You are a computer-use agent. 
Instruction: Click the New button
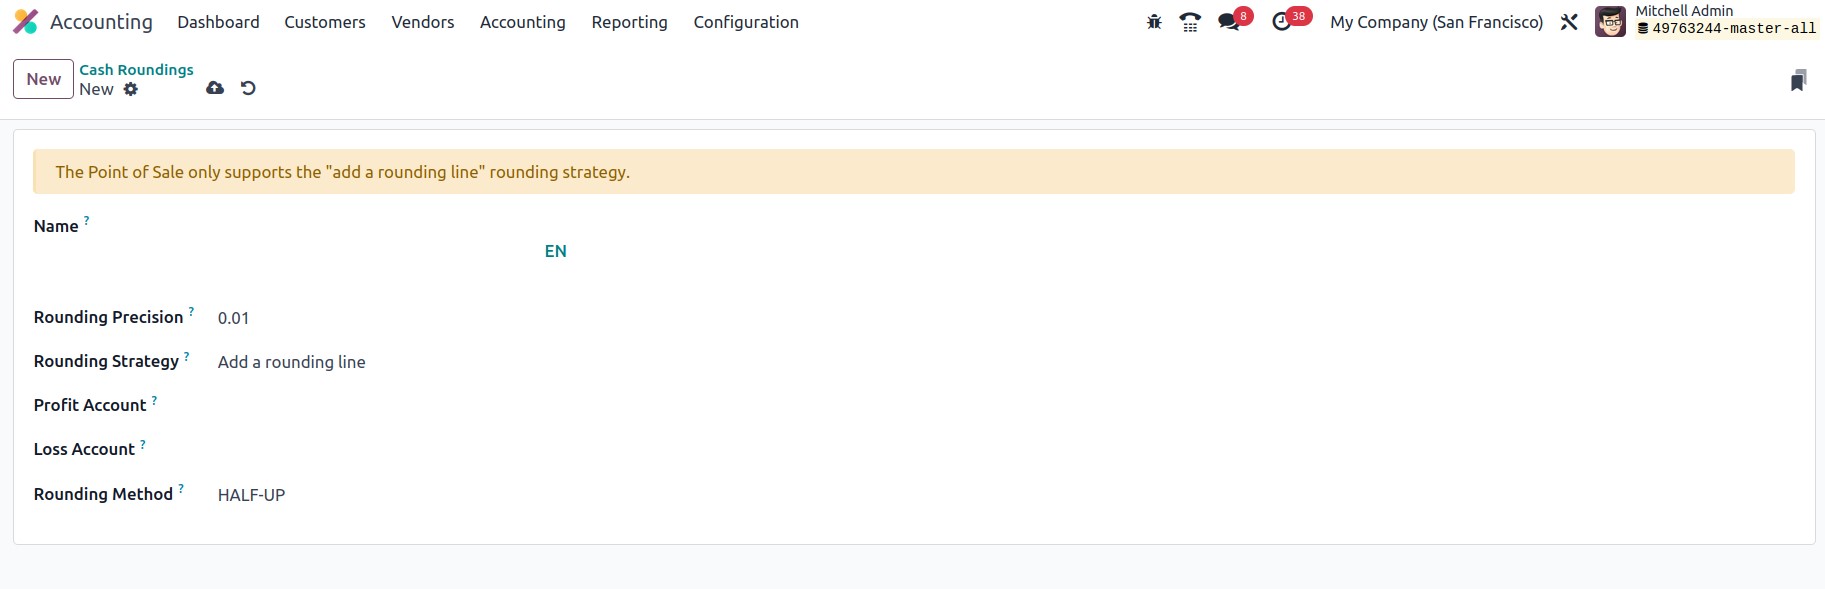[43, 79]
